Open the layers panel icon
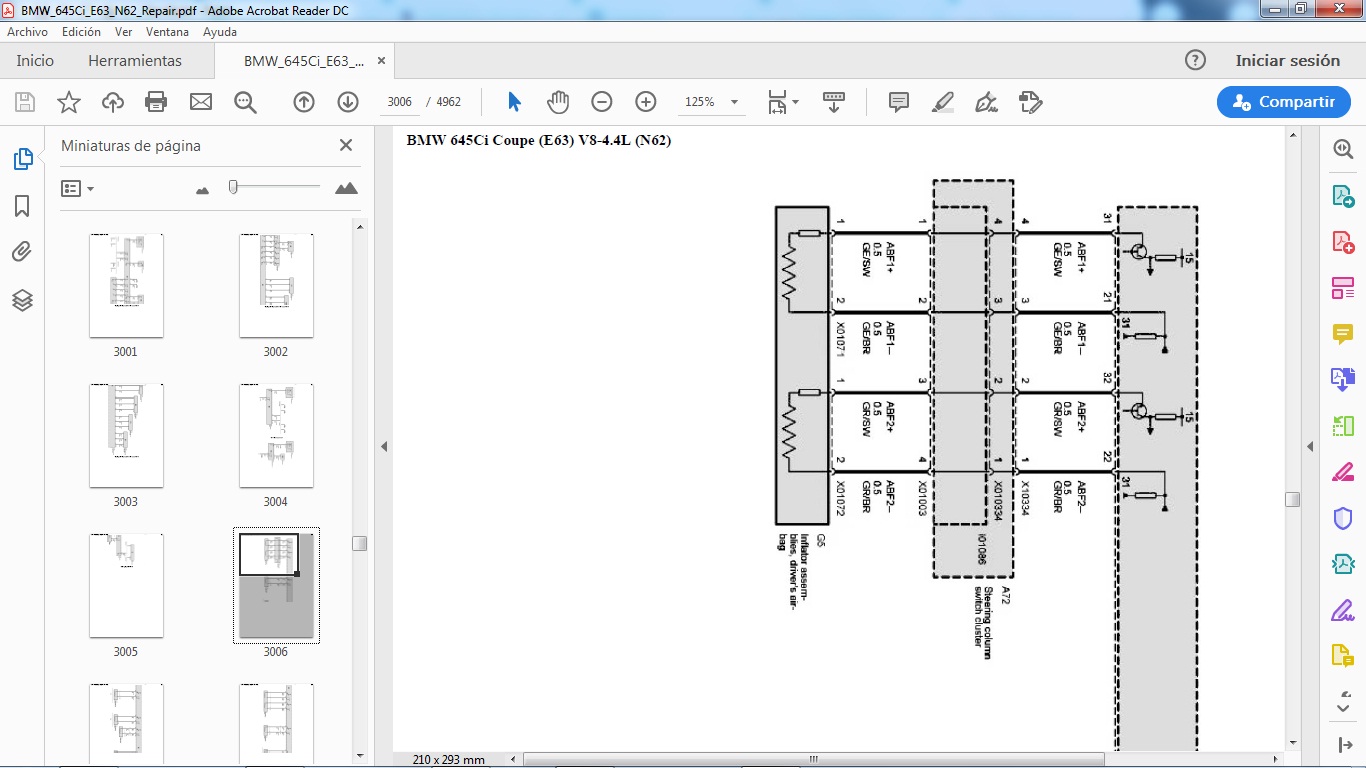Viewport: 1366px width, 768px height. click(x=22, y=300)
